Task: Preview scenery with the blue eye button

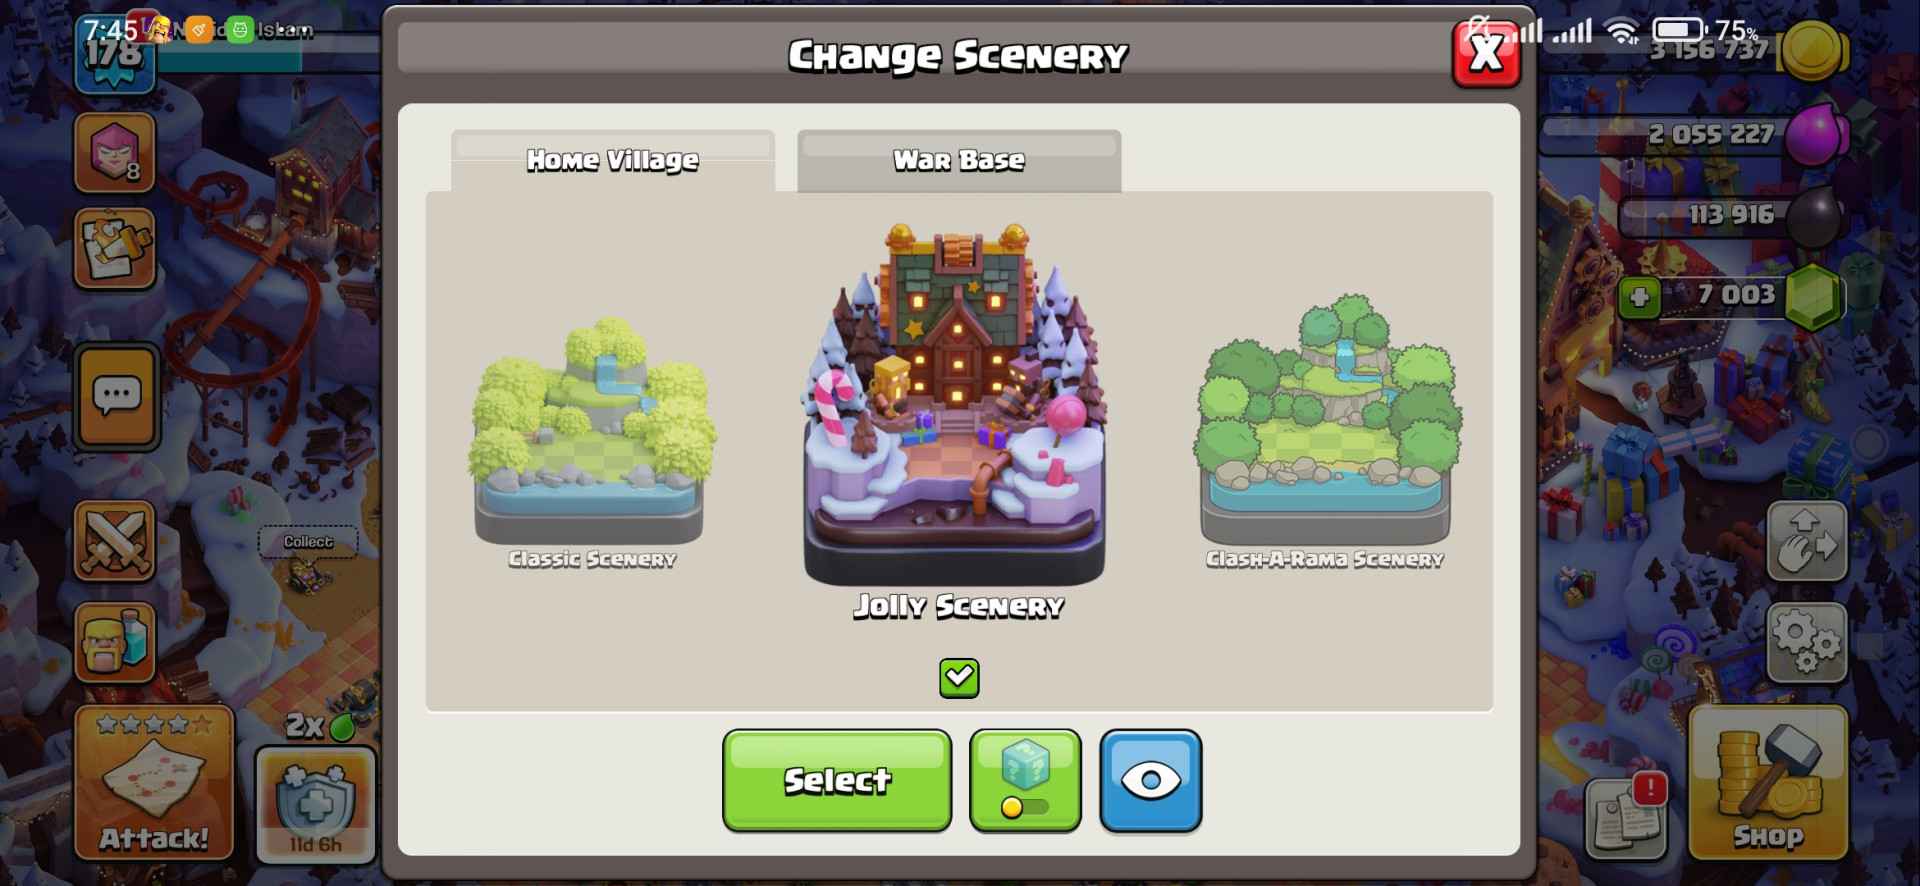Action: [x=1151, y=780]
